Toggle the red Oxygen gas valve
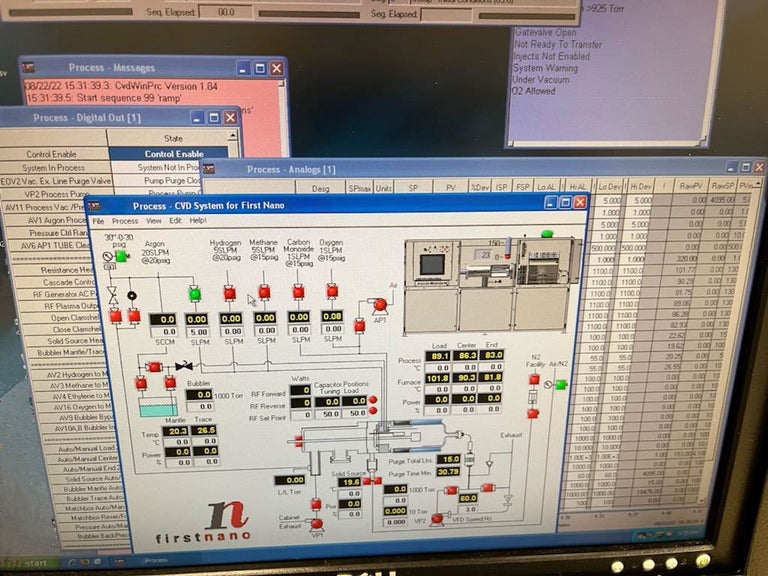The width and height of the screenshot is (768, 576). 332,291
